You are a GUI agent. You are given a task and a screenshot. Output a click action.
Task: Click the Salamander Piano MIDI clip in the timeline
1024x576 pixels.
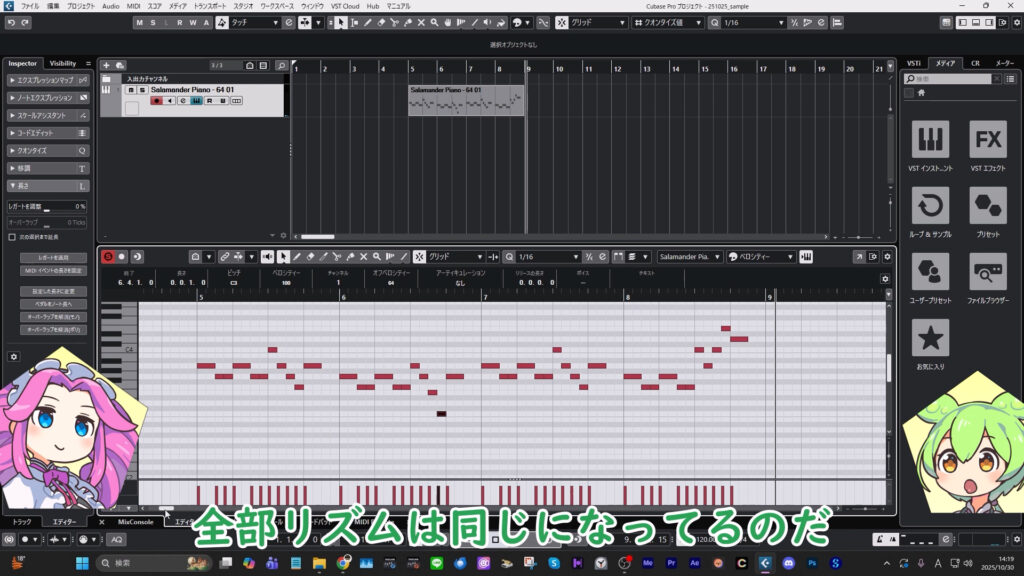(466, 101)
